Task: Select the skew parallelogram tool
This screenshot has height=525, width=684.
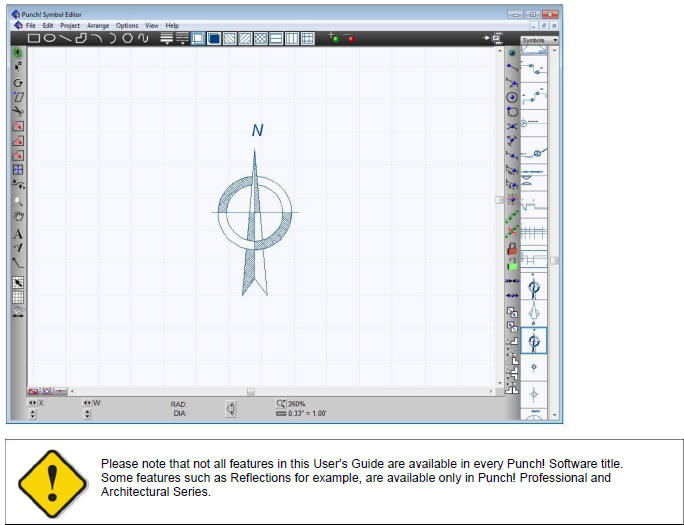Action: click(x=18, y=97)
